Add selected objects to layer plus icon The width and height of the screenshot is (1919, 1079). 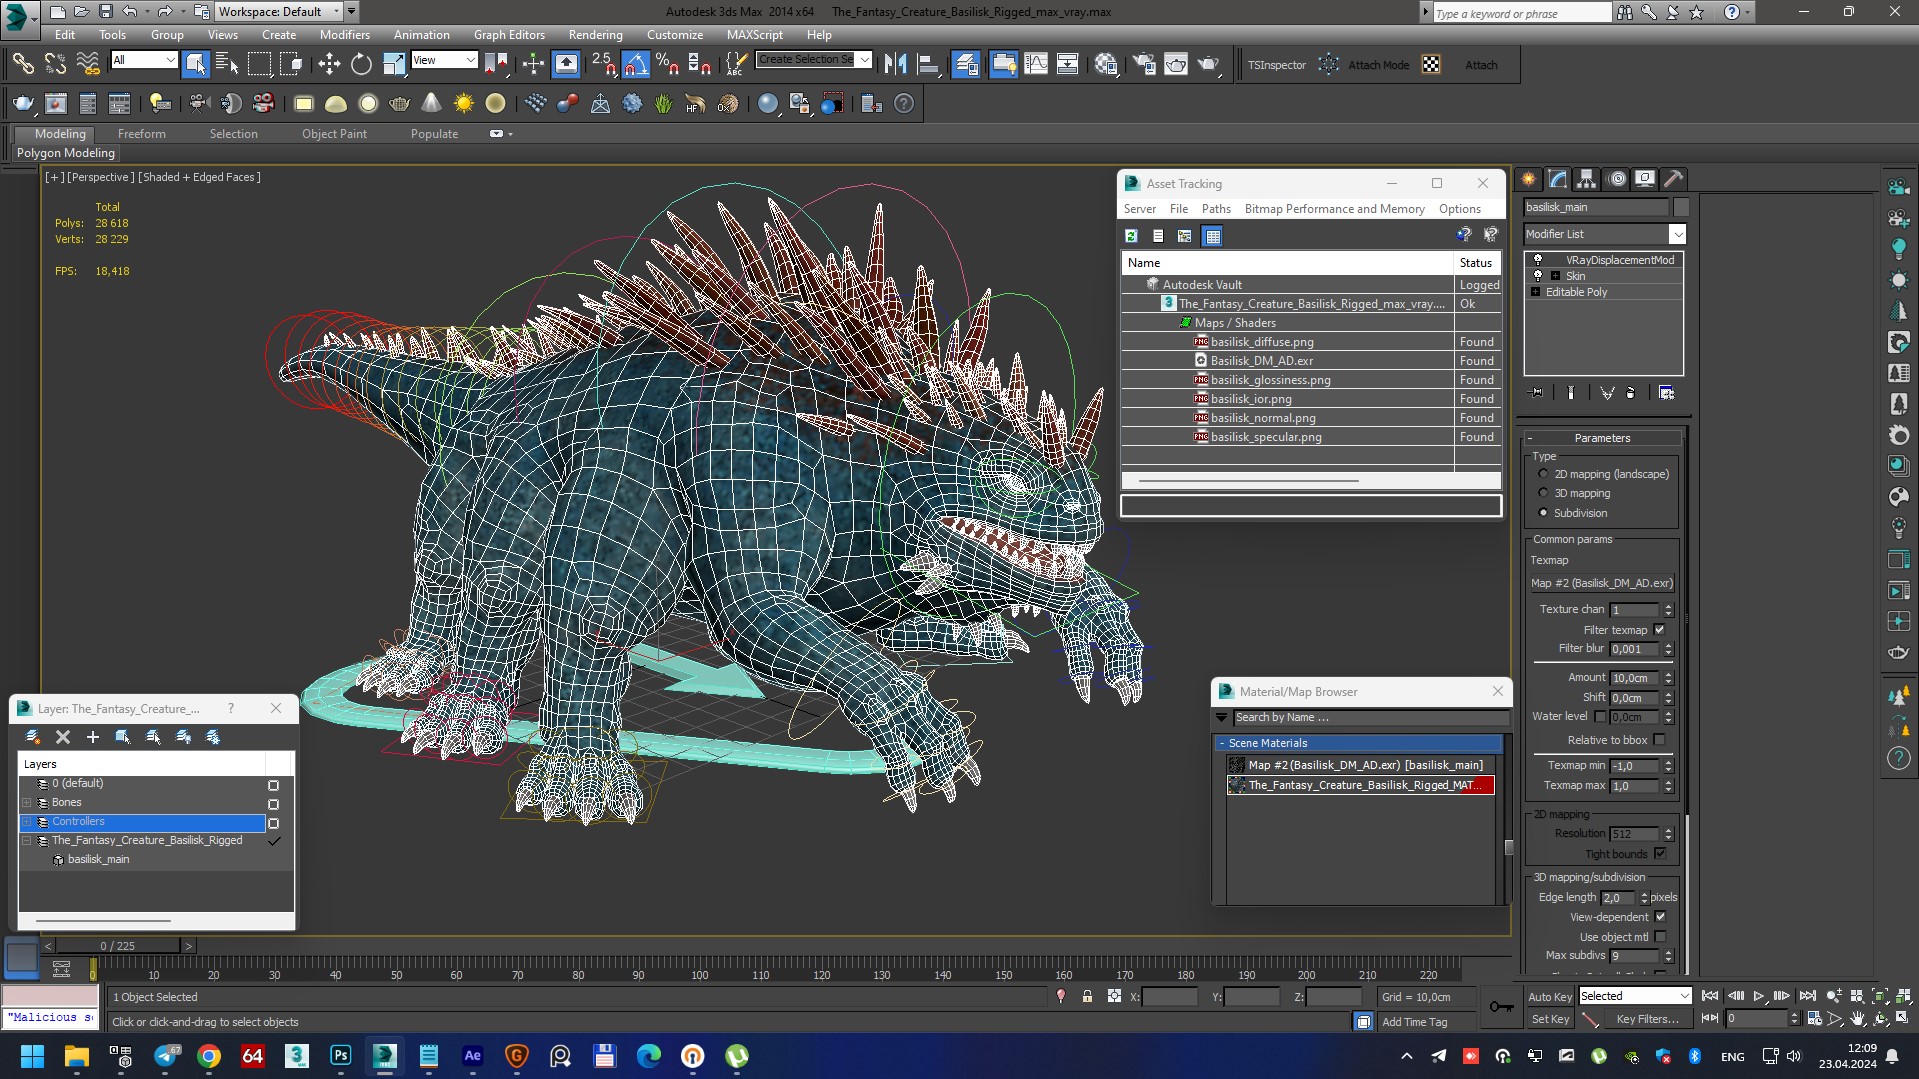click(x=92, y=737)
